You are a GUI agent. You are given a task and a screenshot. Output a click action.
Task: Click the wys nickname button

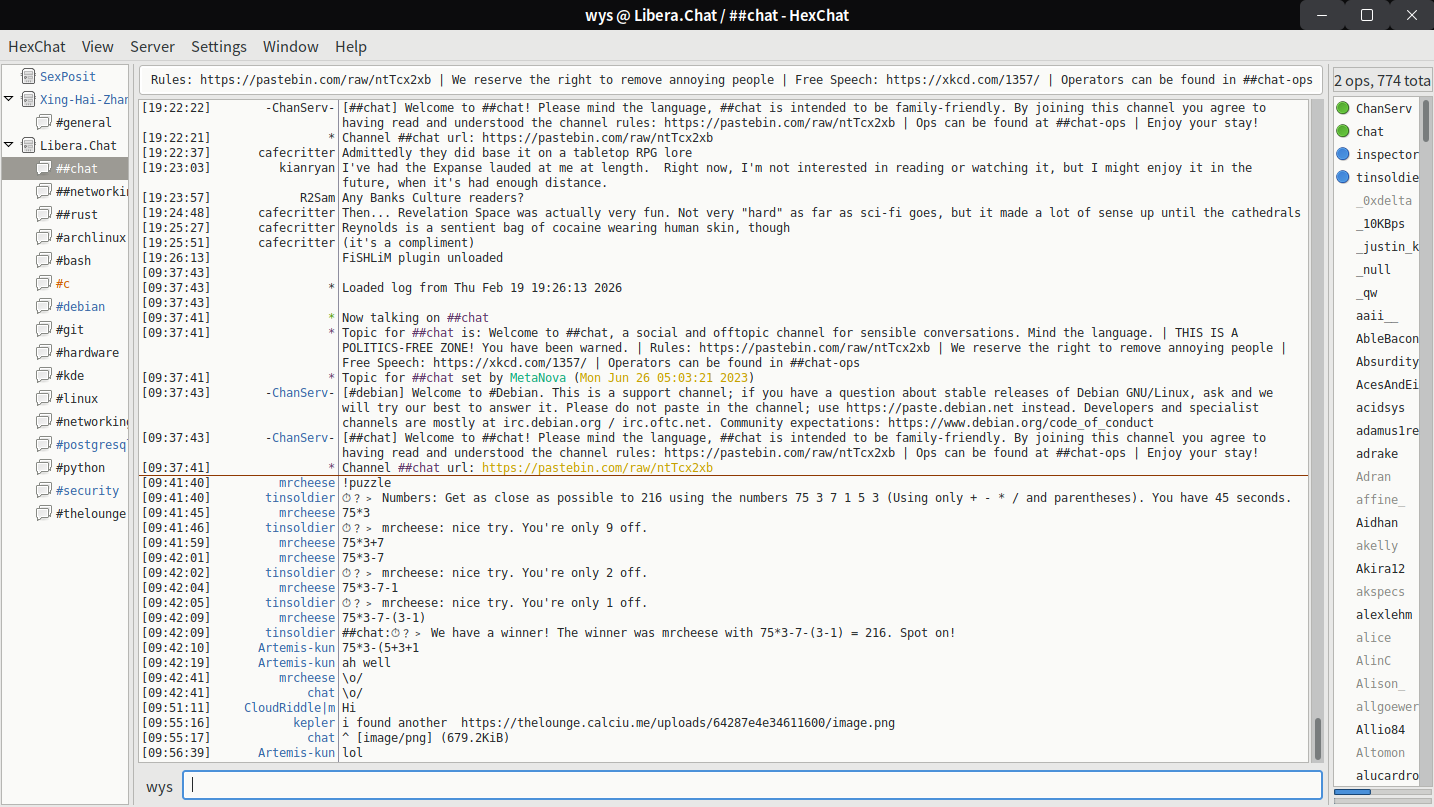tap(160, 786)
